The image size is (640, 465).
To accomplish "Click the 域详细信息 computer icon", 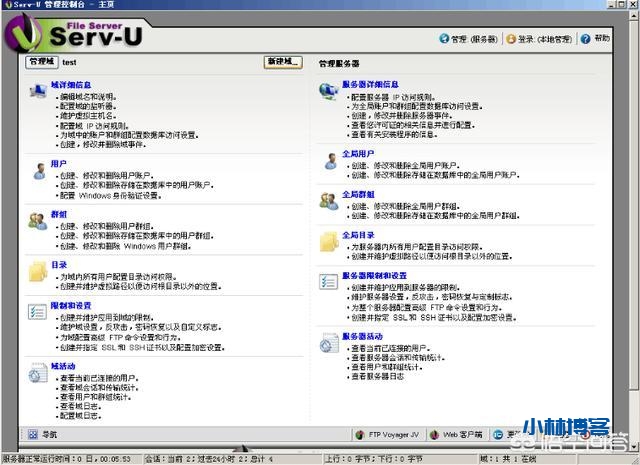I will 38,90.
